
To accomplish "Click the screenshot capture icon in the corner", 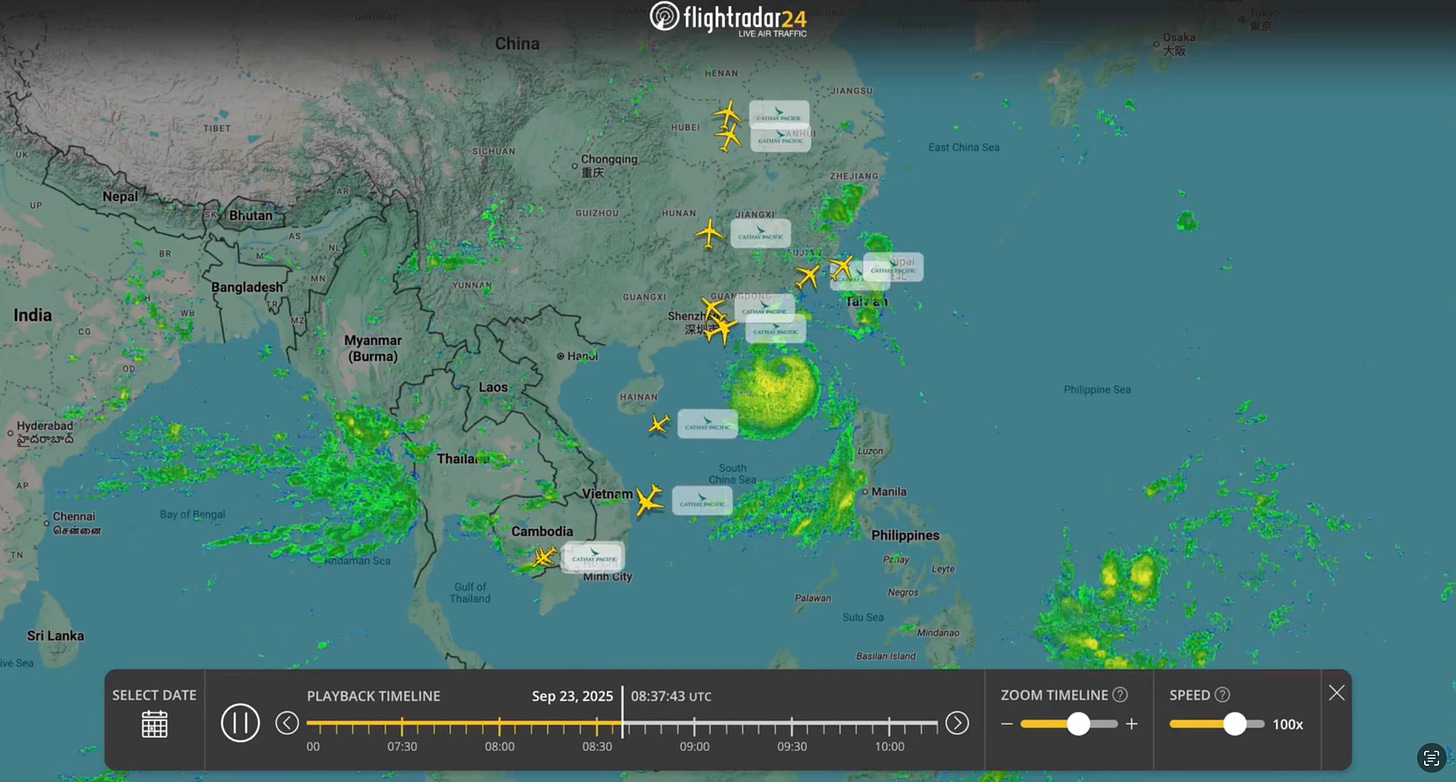I will (1432, 758).
